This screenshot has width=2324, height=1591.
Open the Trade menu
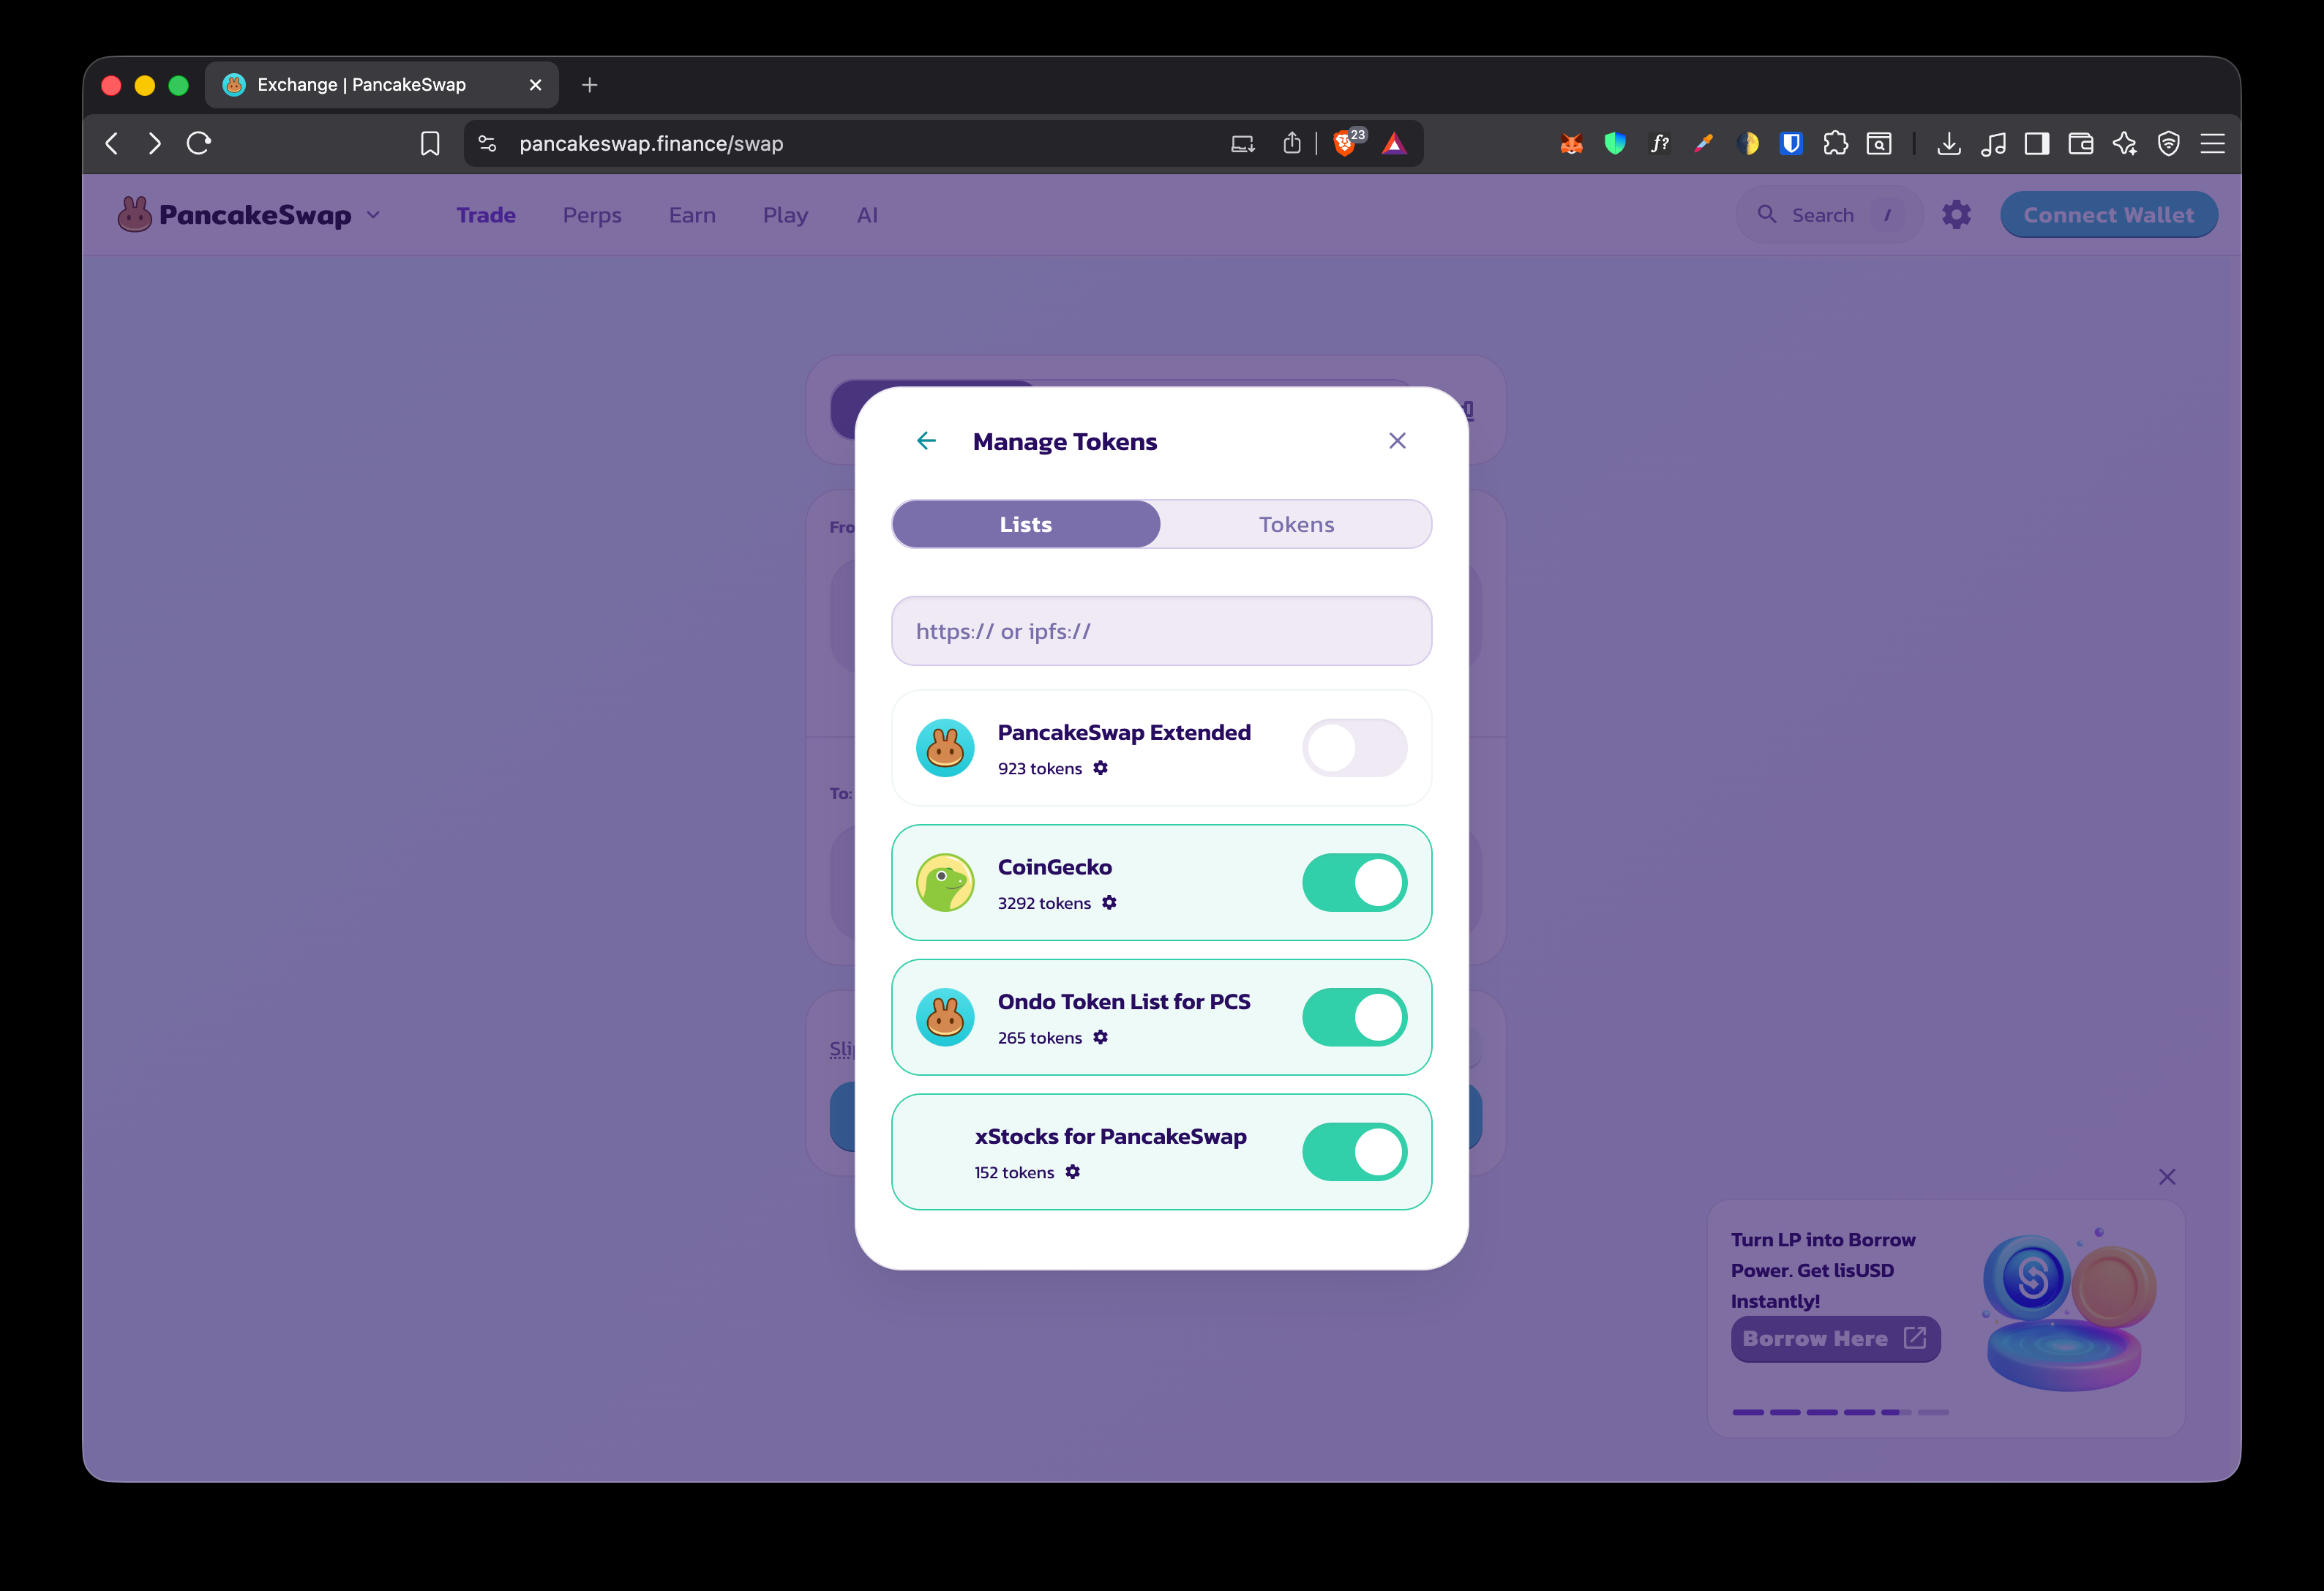486,215
